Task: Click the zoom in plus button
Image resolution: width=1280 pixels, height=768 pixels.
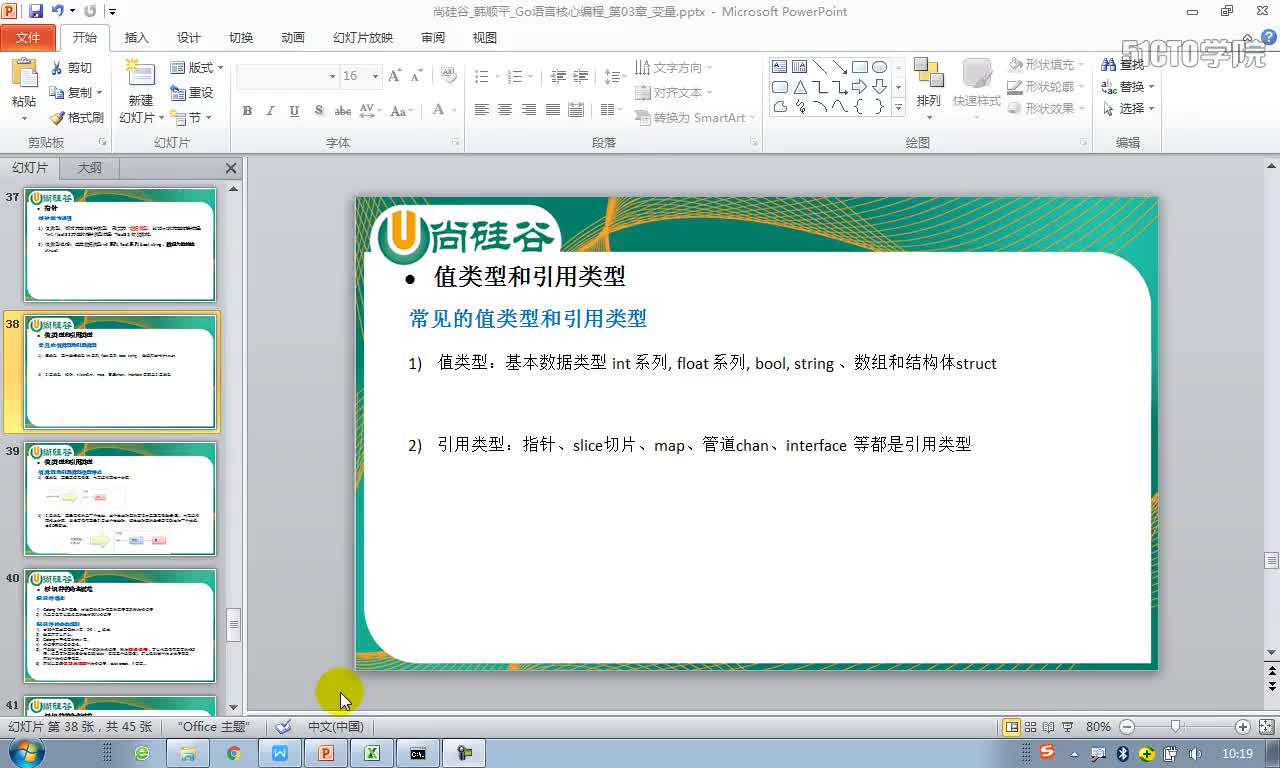Action: coord(1243,727)
